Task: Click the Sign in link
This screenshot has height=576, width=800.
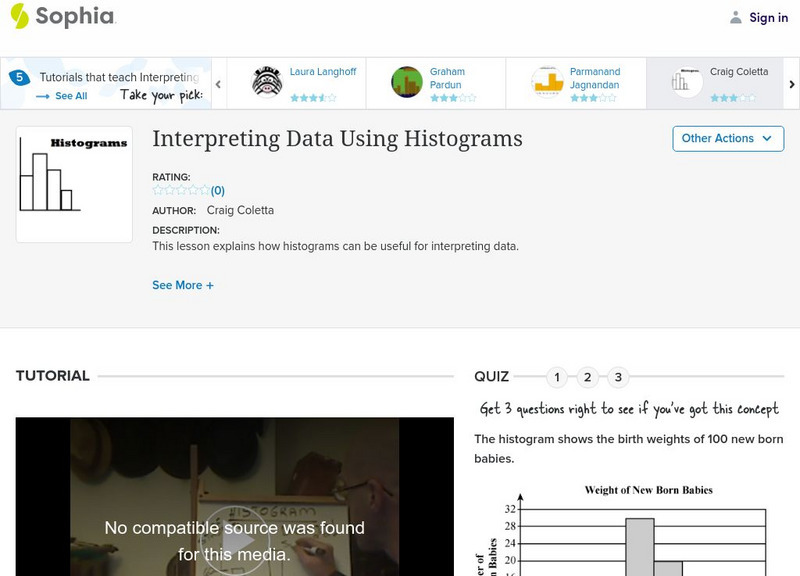Action: (x=768, y=17)
